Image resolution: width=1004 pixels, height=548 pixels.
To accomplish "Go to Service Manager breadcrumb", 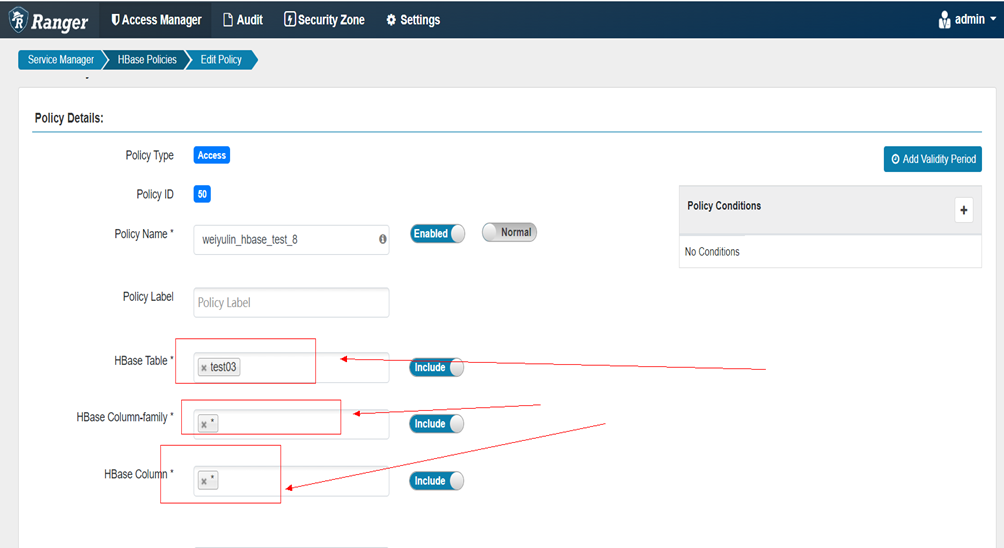I will tap(61, 60).
